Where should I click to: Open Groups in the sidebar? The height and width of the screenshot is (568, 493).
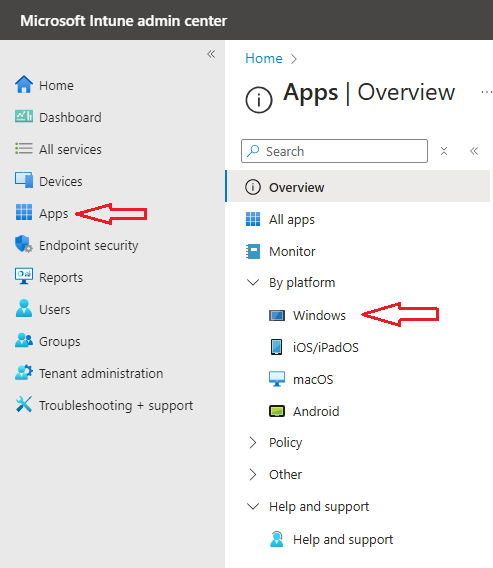coord(60,342)
